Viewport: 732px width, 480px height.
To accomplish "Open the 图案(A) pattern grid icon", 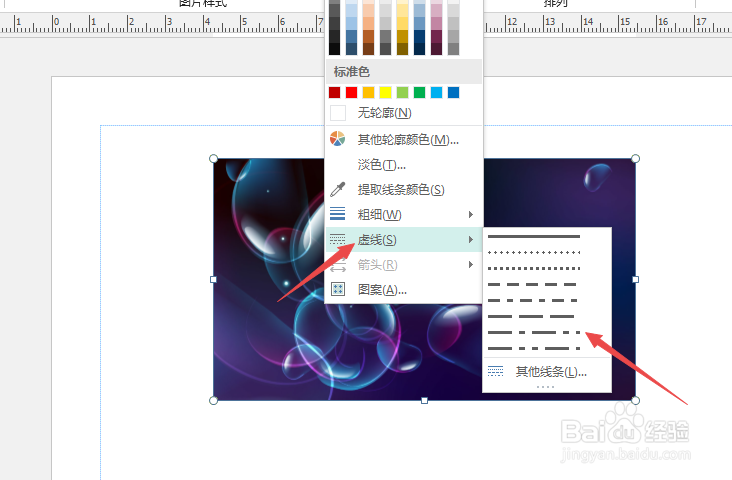I will (338, 289).
